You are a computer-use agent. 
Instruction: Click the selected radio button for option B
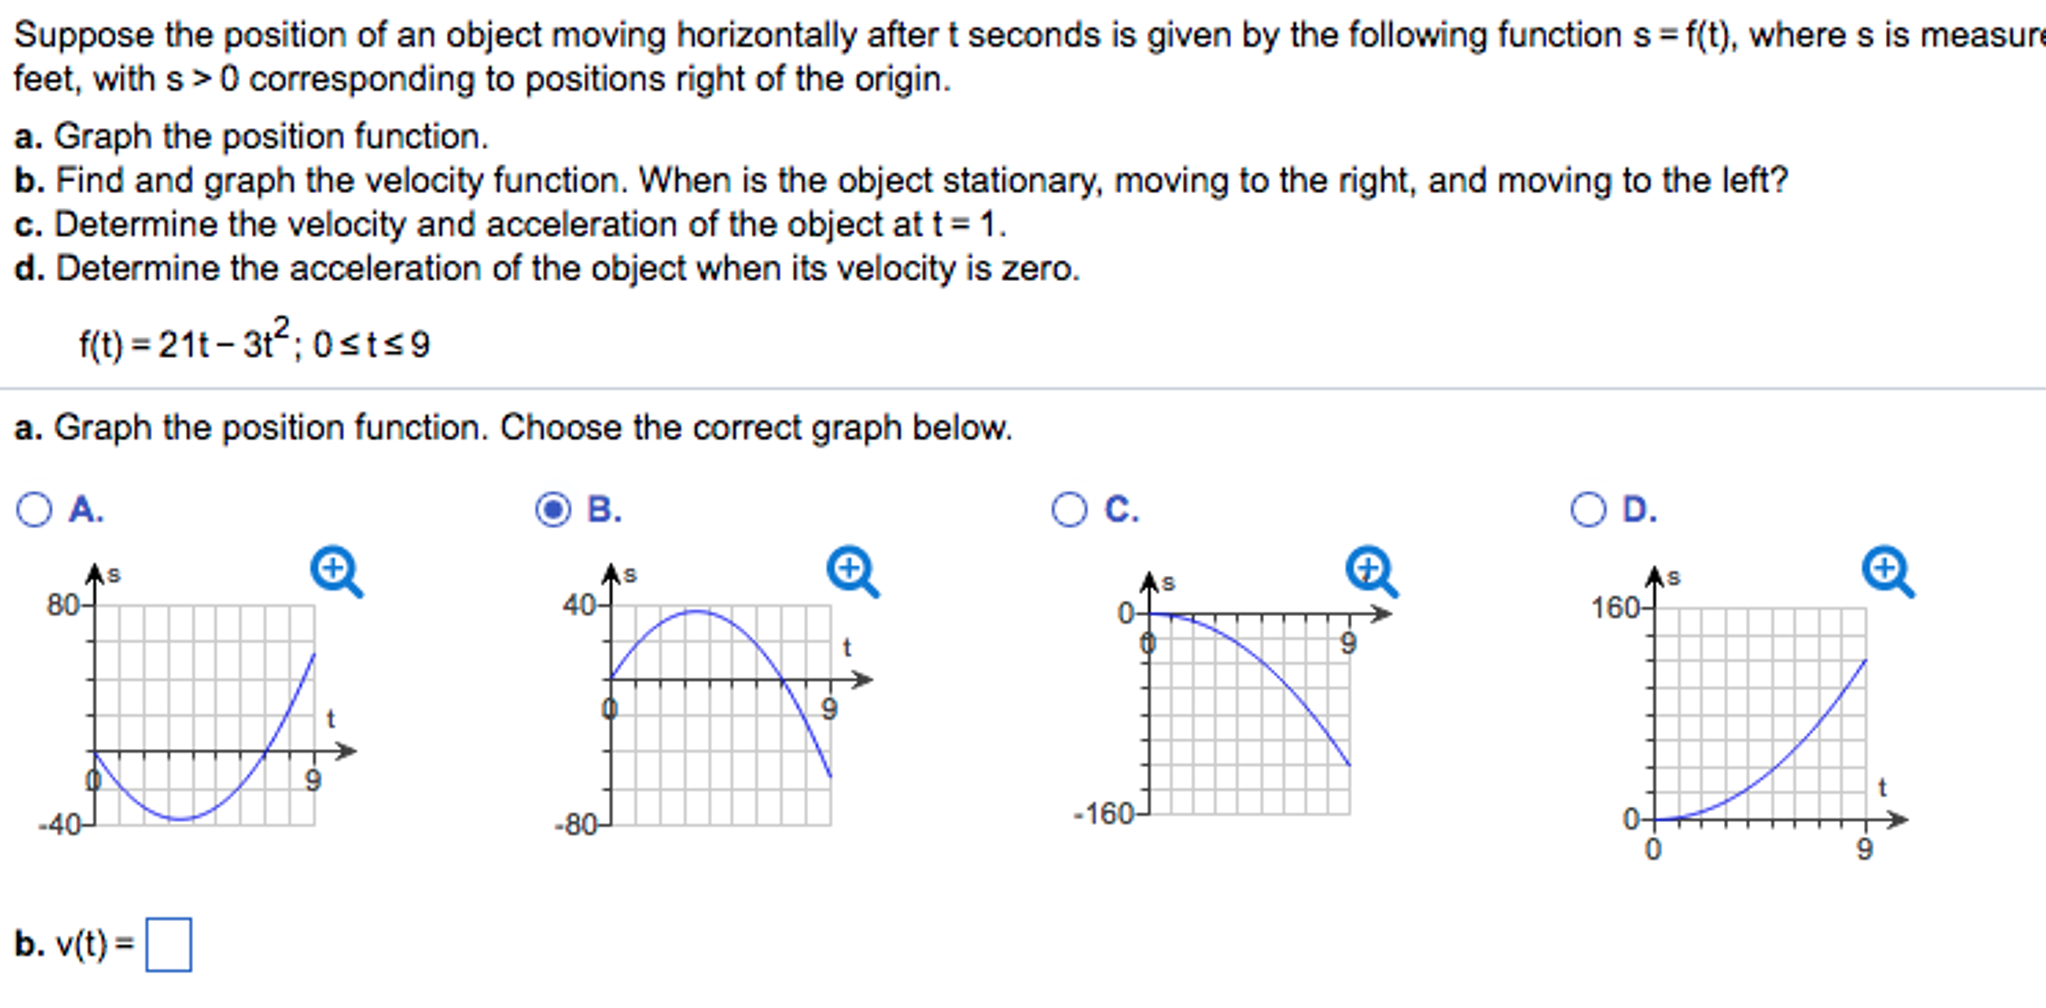(552, 510)
